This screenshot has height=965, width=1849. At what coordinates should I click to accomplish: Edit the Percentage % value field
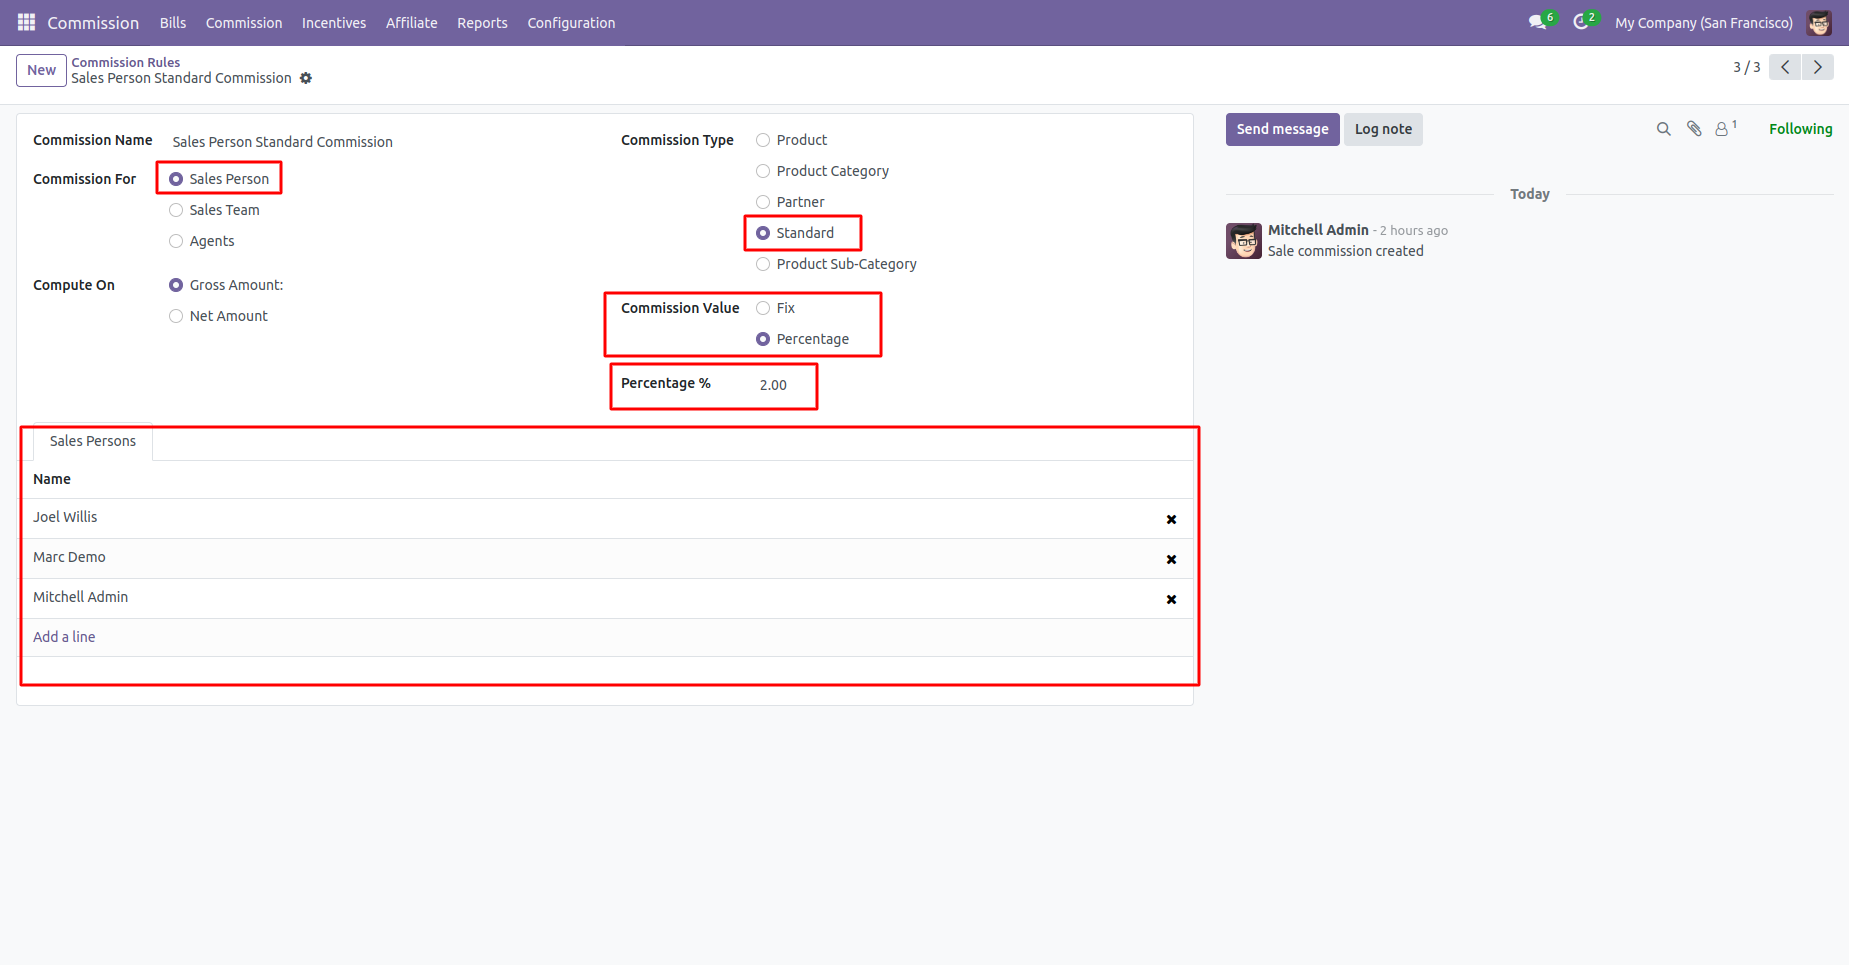(x=783, y=385)
